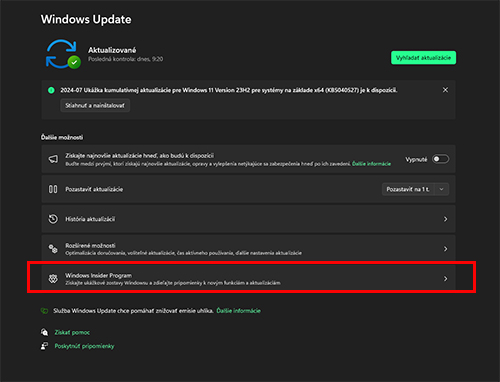The height and width of the screenshot is (382, 500).
Task: Click the 2024-07 cumulative update description text
Action: pos(229,90)
